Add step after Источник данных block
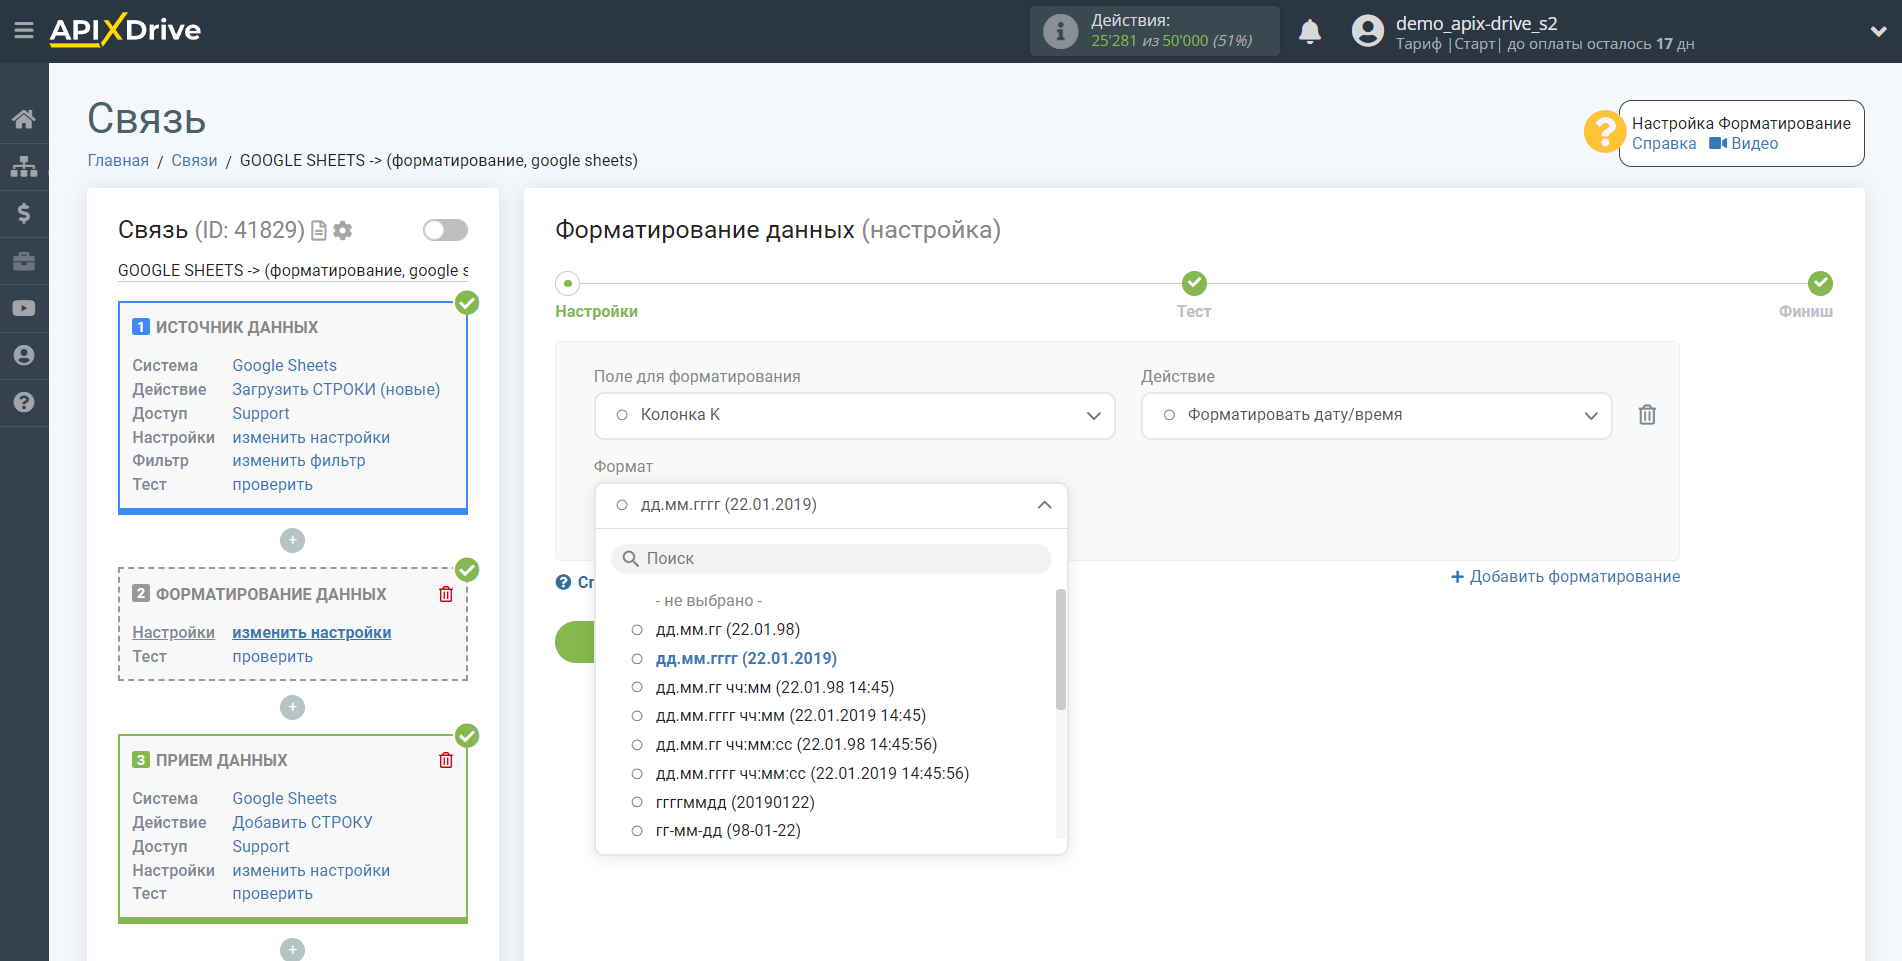Viewport: 1902px width, 961px height. 292,540
